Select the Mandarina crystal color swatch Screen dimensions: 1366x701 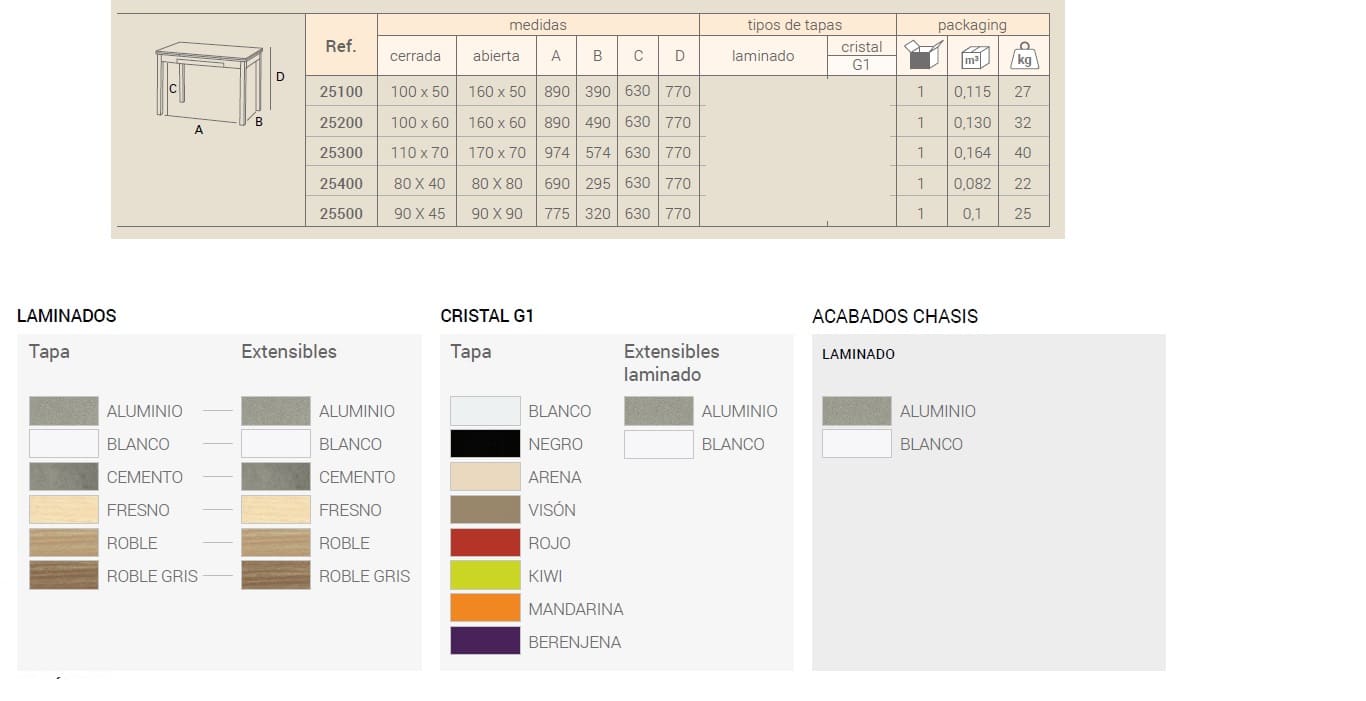pyautogui.click(x=485, y=609)
